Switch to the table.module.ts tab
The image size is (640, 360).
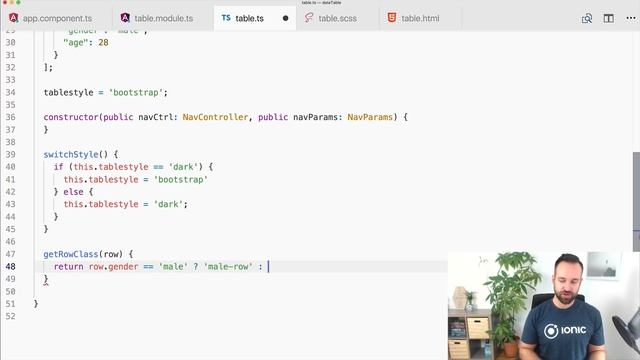(163, 18)
